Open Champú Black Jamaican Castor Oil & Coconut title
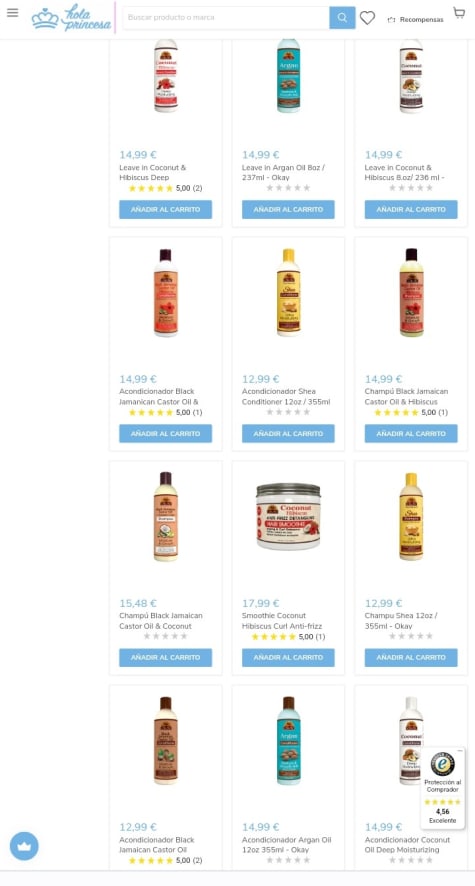 161,620
